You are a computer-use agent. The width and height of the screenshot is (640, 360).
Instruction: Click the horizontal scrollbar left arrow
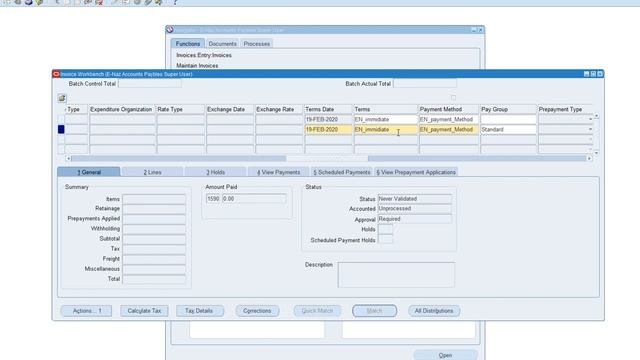(68, 158)
